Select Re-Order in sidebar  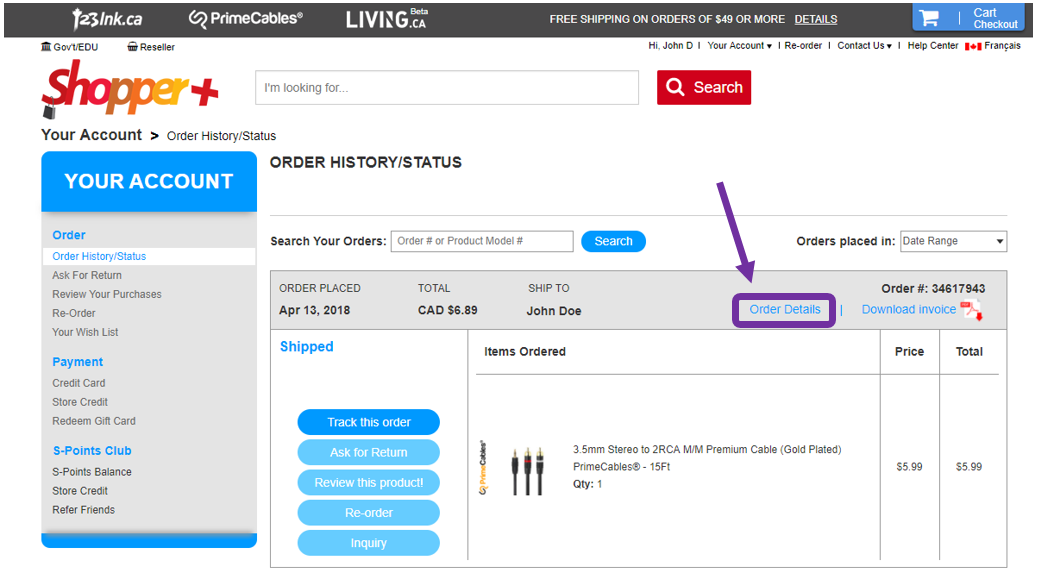tap(73, 313)
